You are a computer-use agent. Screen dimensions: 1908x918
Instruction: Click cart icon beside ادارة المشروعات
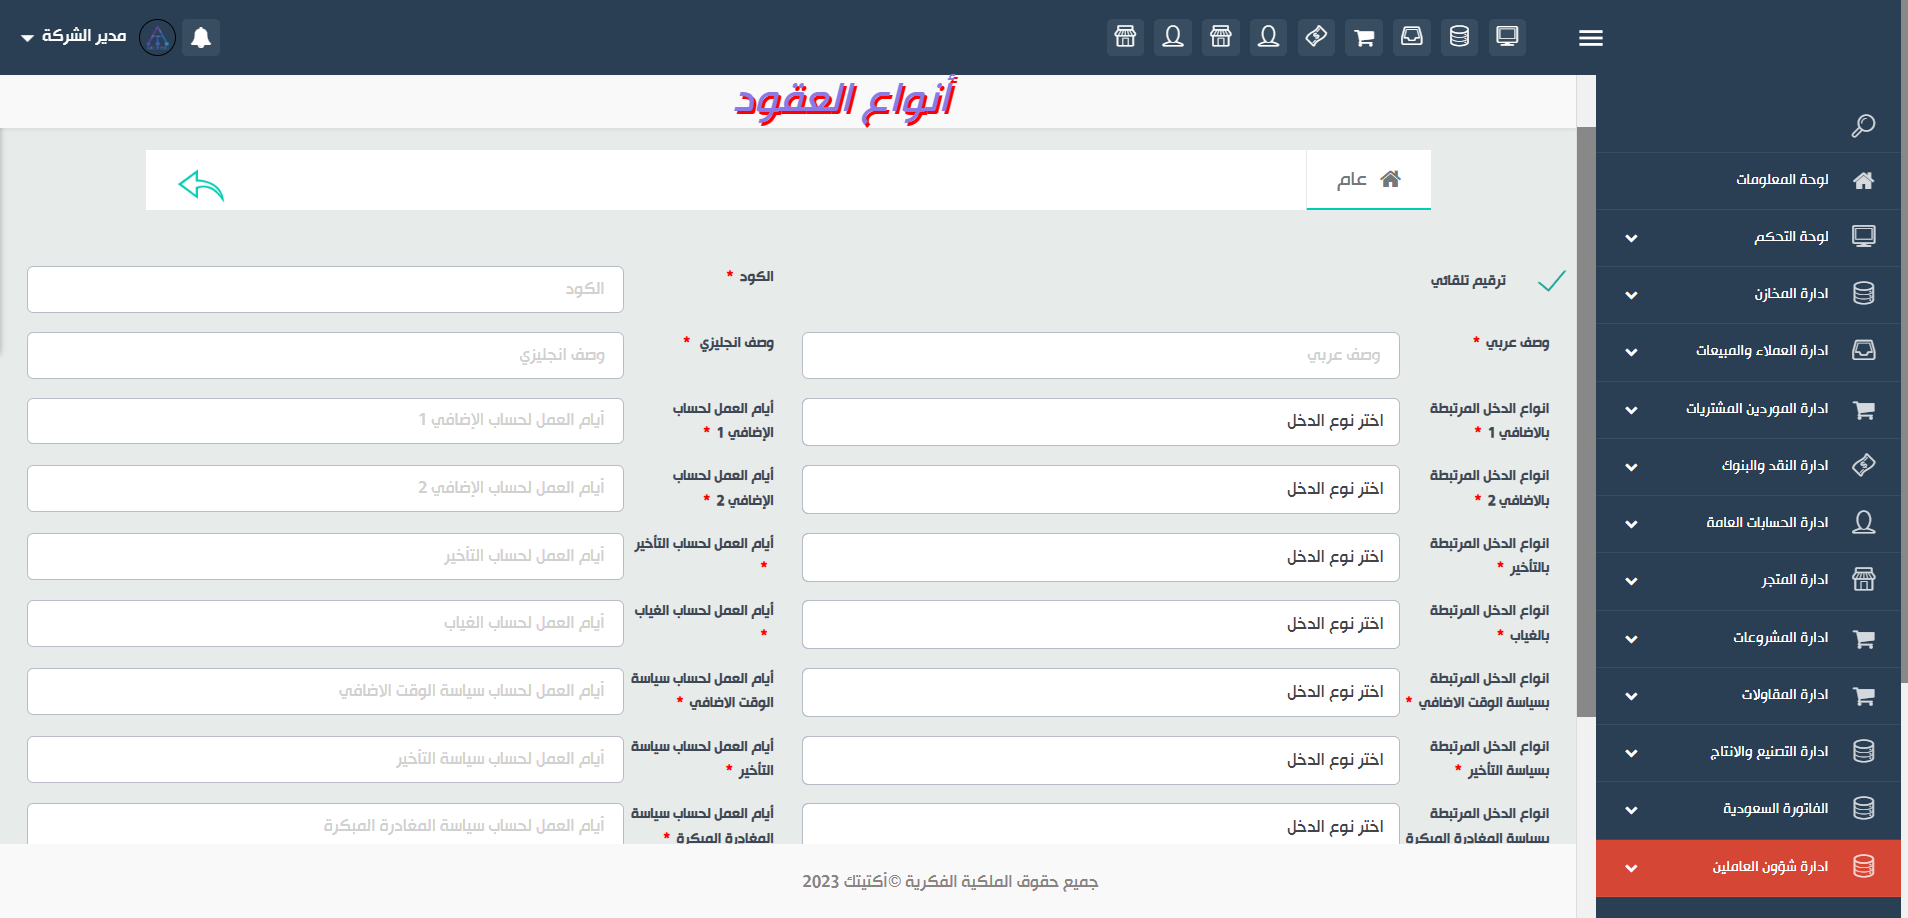(x=1863, y=638)
